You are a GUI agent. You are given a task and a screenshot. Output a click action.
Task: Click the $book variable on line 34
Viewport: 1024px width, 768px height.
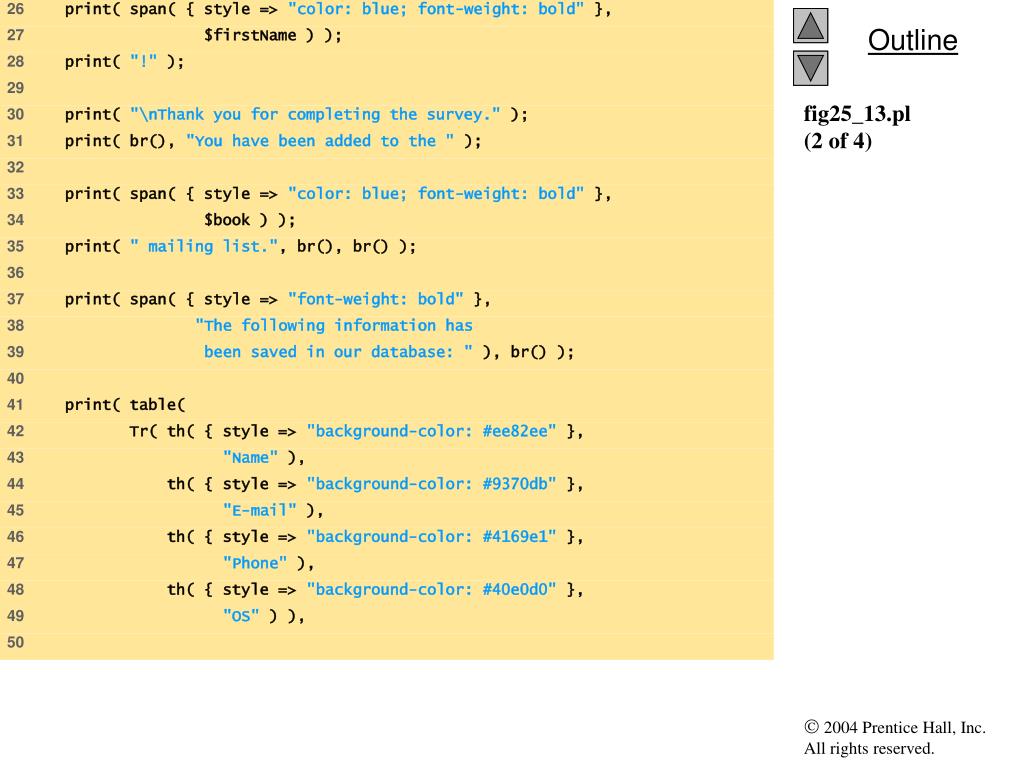pos(227,220)
